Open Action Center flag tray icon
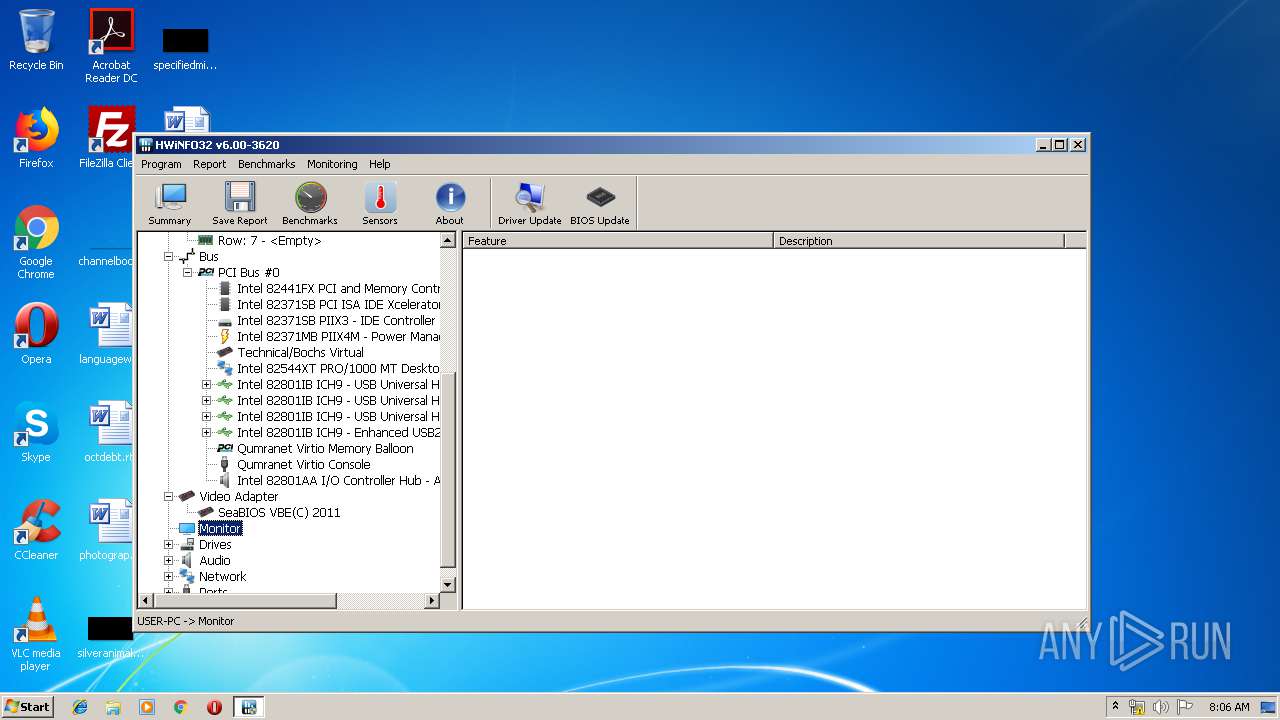This screenshot has width=1280, height=720. (x=1184, y=707)
